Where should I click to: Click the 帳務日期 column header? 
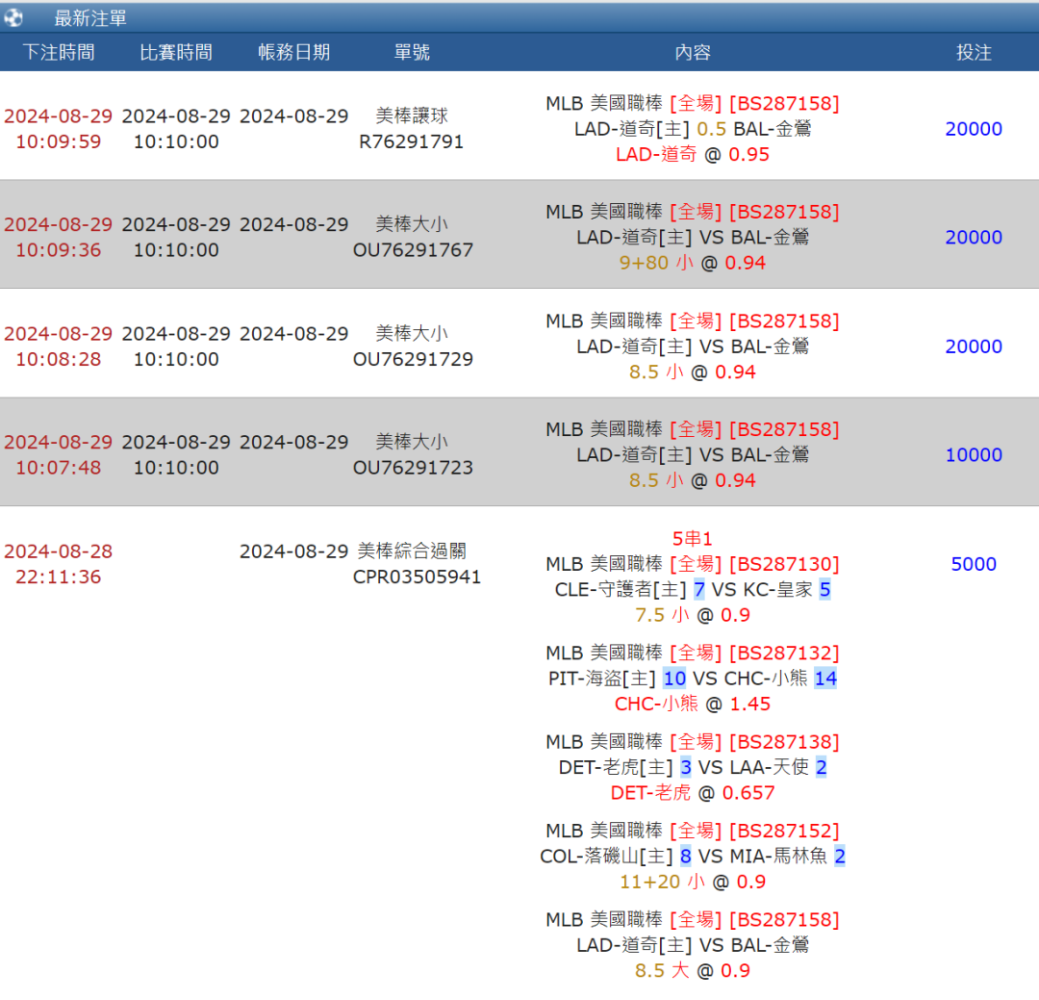click(x=294, y=52)
